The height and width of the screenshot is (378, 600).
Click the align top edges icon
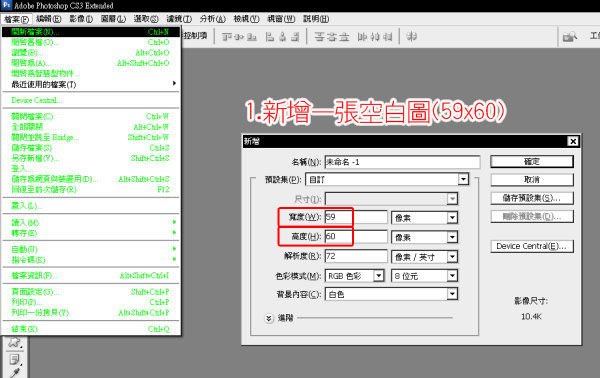coord(227,37)
